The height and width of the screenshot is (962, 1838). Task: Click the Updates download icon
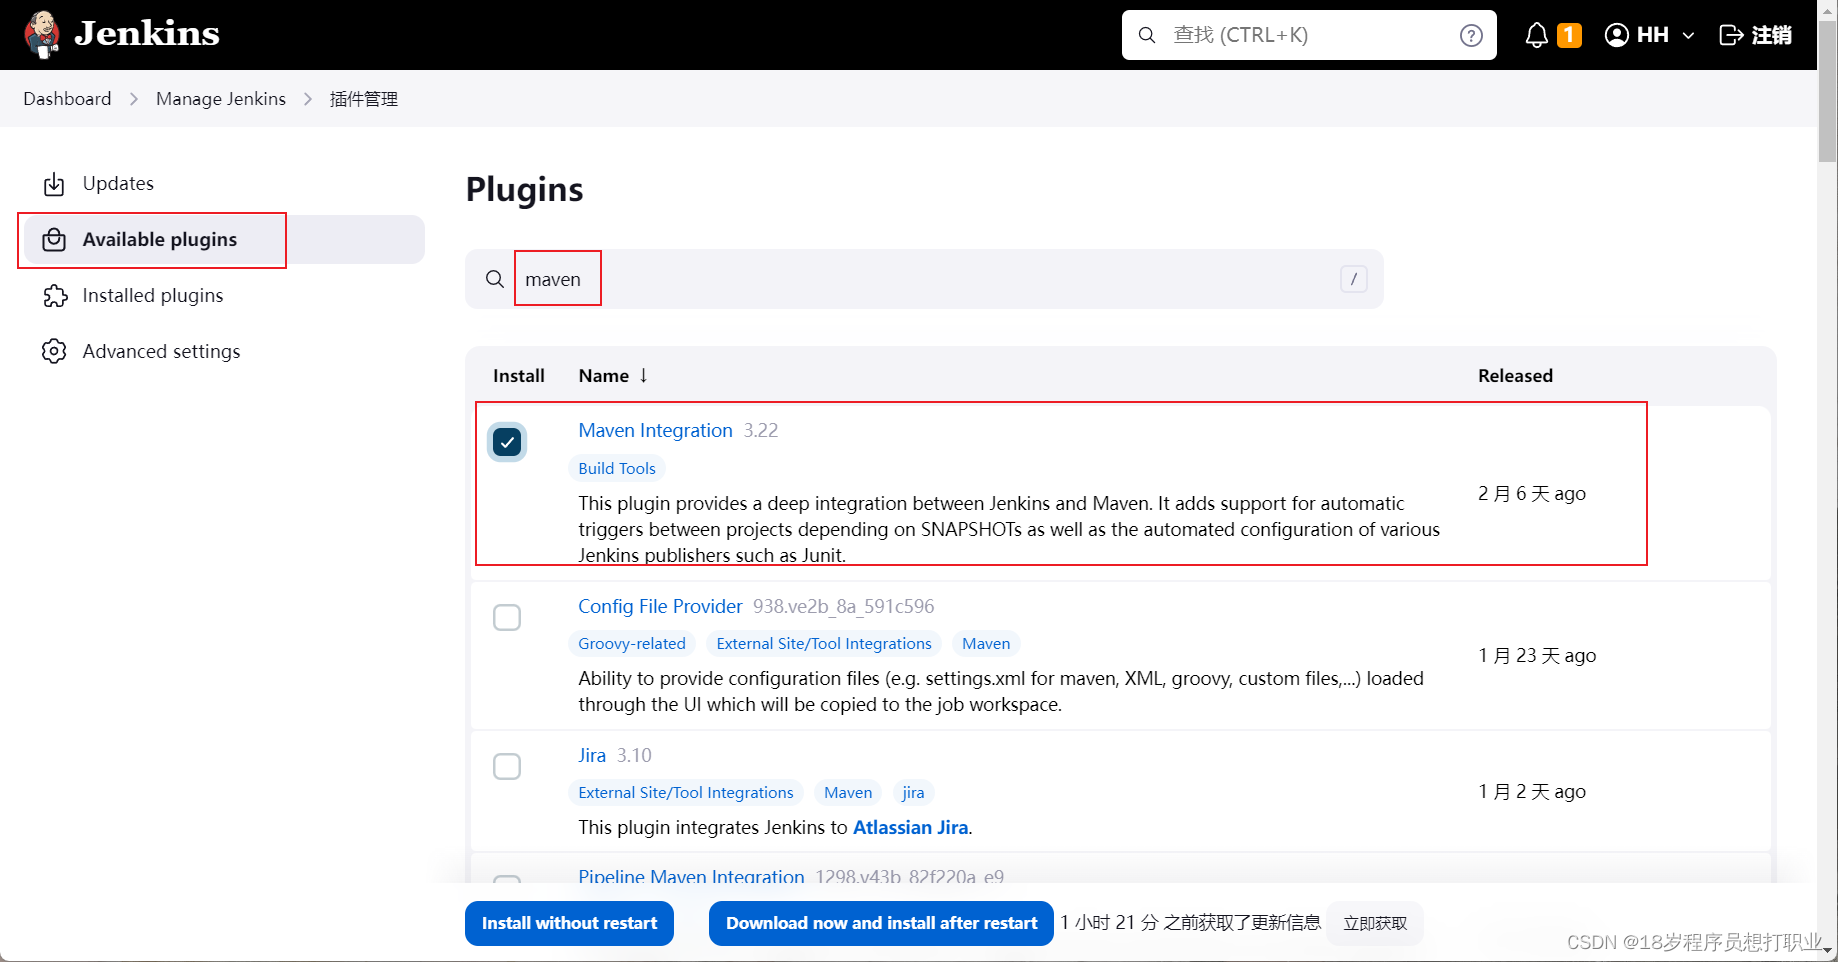(x=54, y=184)
